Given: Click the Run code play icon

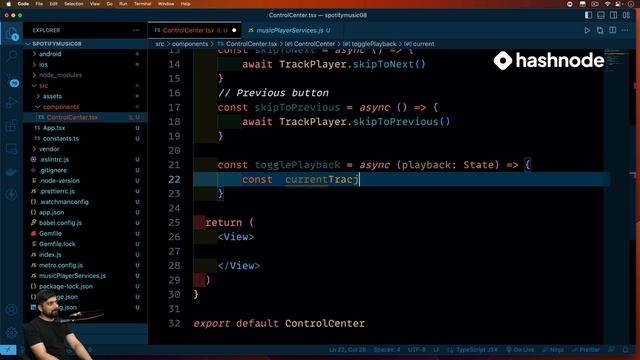Looking at the screenshot, I should click(587, 30).
